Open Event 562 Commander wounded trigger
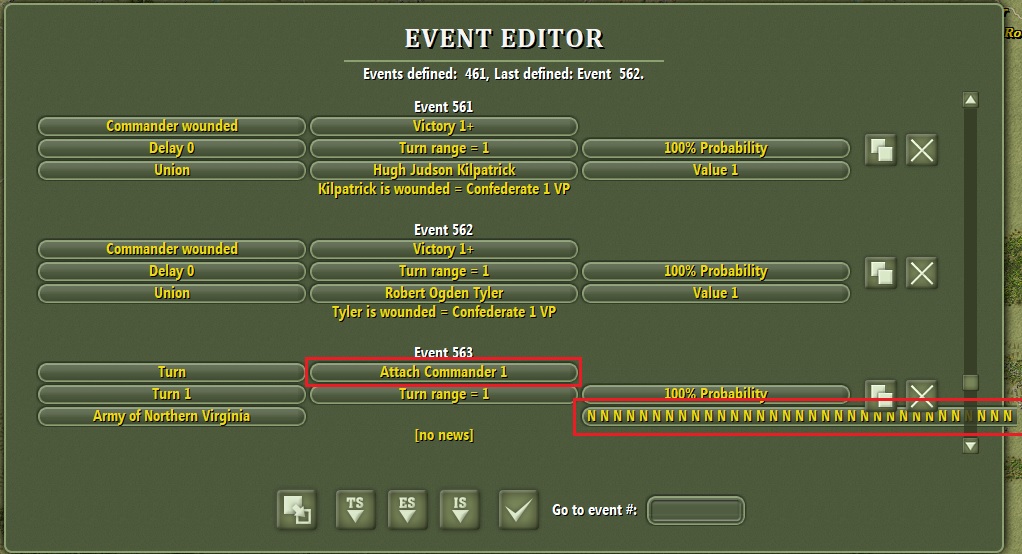 coord(171,249)
